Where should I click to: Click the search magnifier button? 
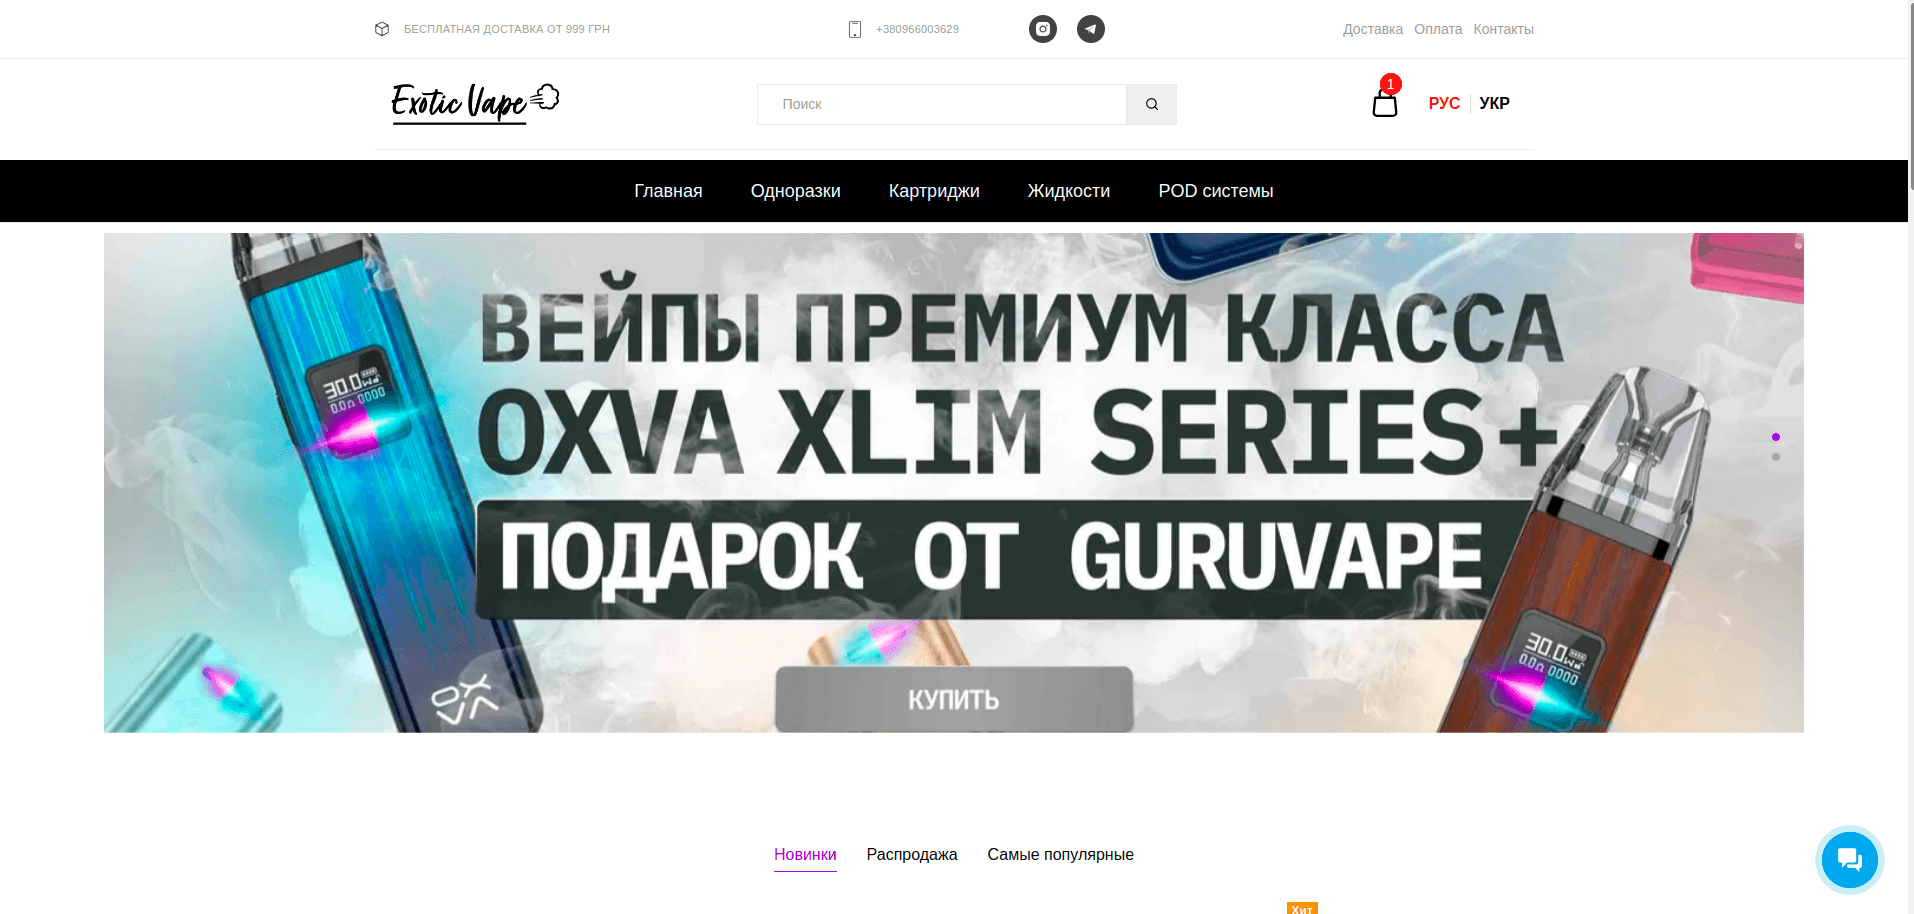1151,104
